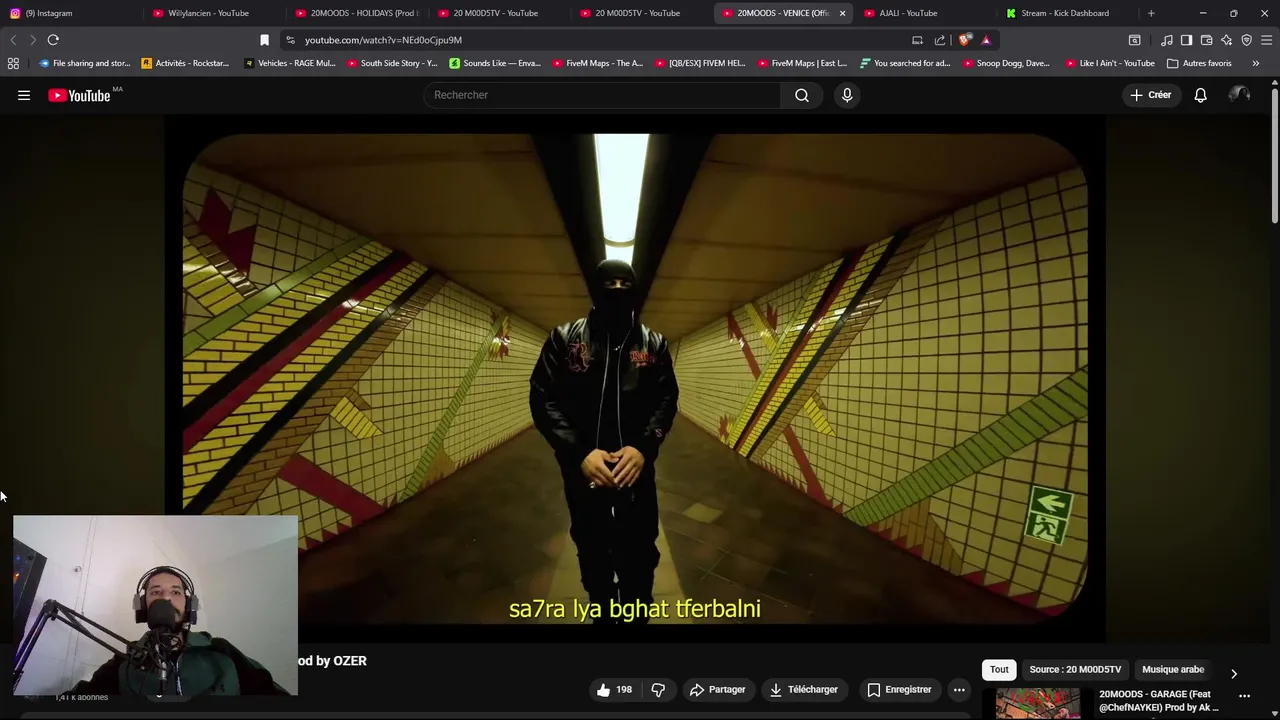Click the video player to pause
1280x720 pixels.
(635, 380)
